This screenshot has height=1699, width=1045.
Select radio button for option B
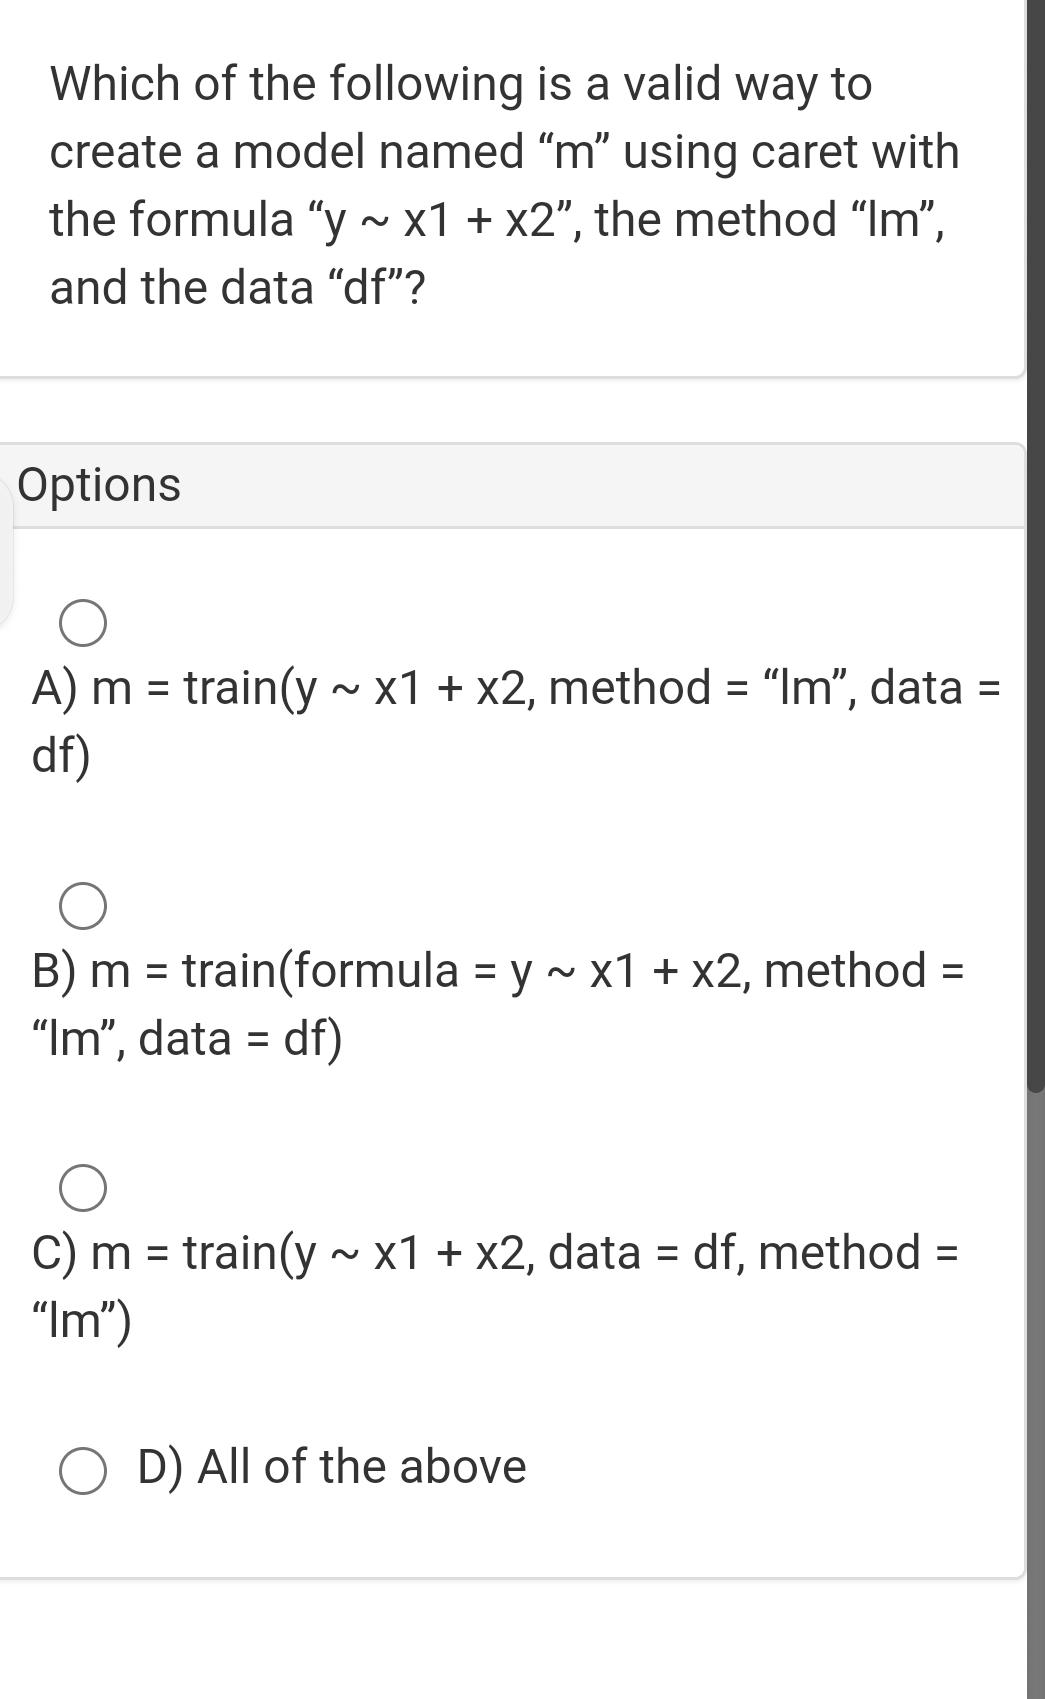point(83,908)
